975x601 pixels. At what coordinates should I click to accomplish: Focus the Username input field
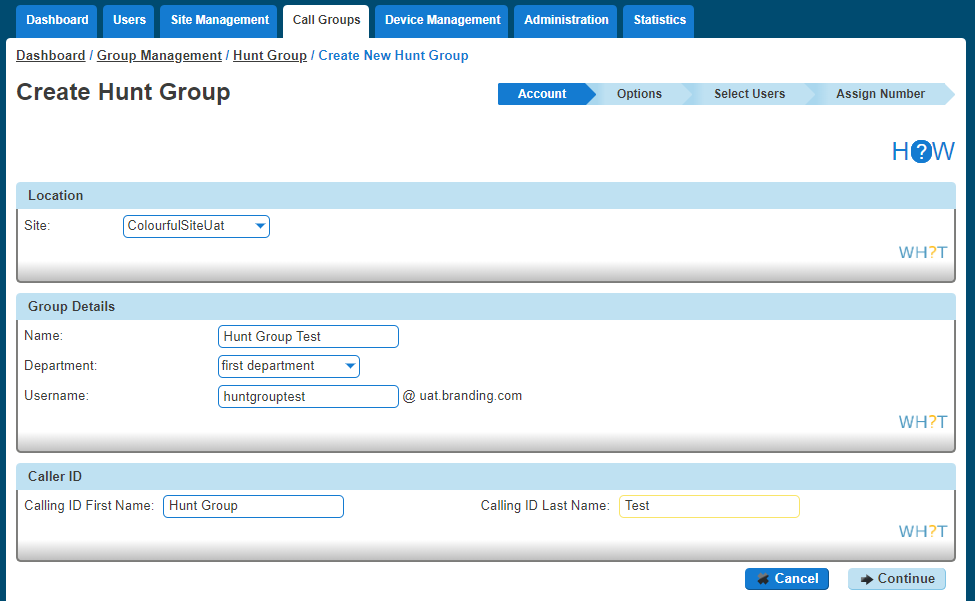308,397
